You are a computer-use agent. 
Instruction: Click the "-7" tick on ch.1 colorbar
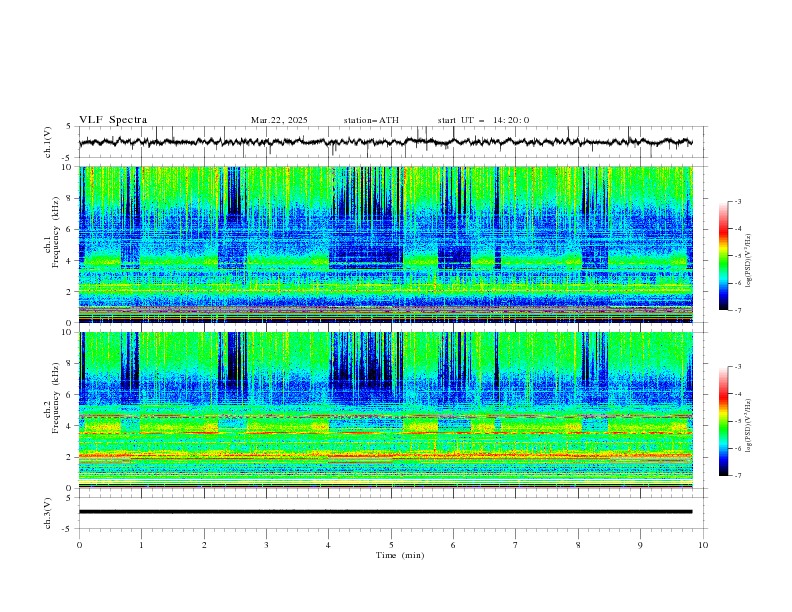[x=738, y=310]
